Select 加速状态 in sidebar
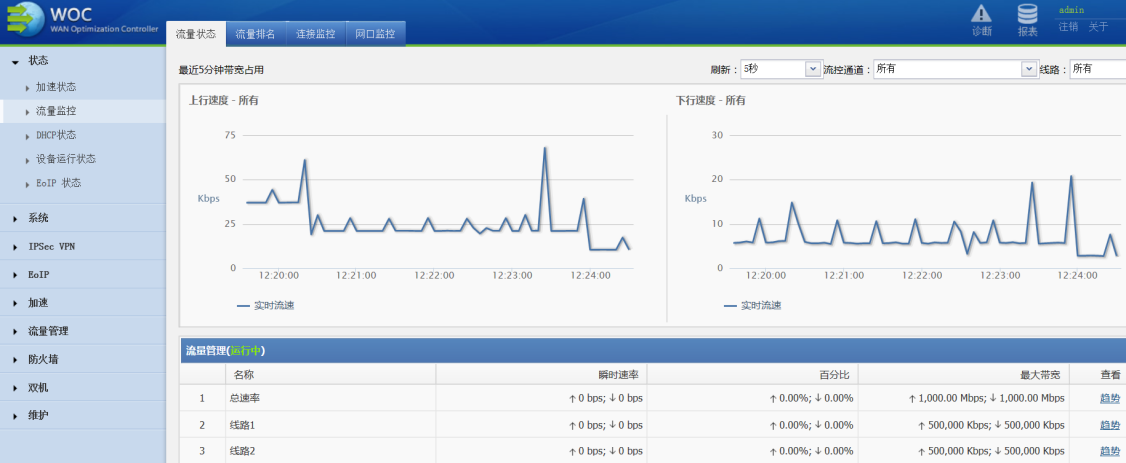 click(x=56, y=87)
